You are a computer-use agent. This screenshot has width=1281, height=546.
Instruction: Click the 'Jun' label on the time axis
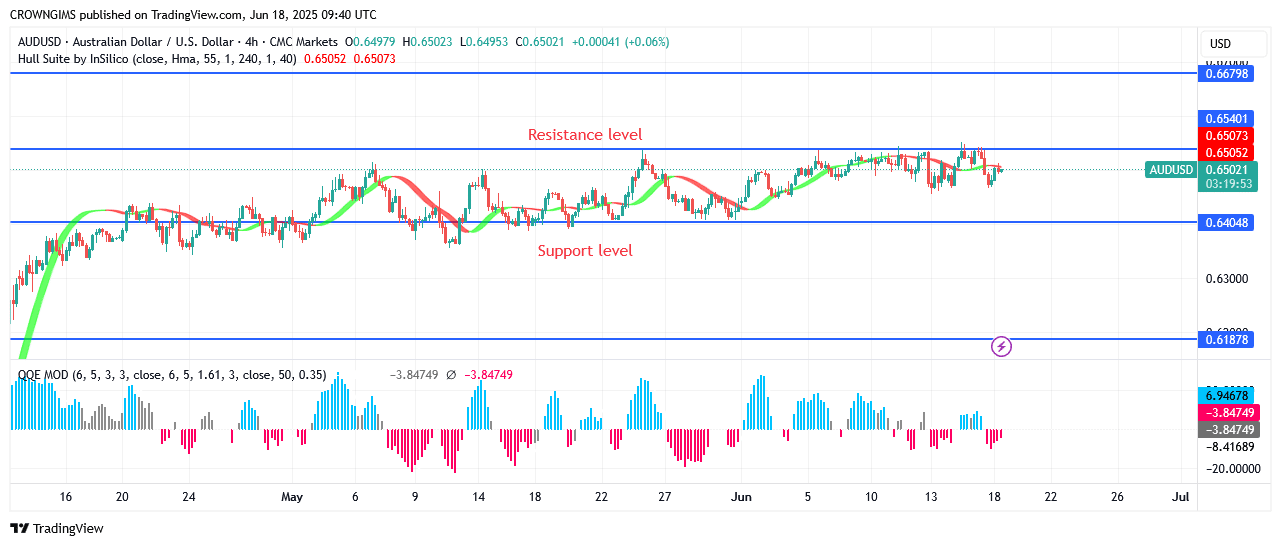pos(741,497)
